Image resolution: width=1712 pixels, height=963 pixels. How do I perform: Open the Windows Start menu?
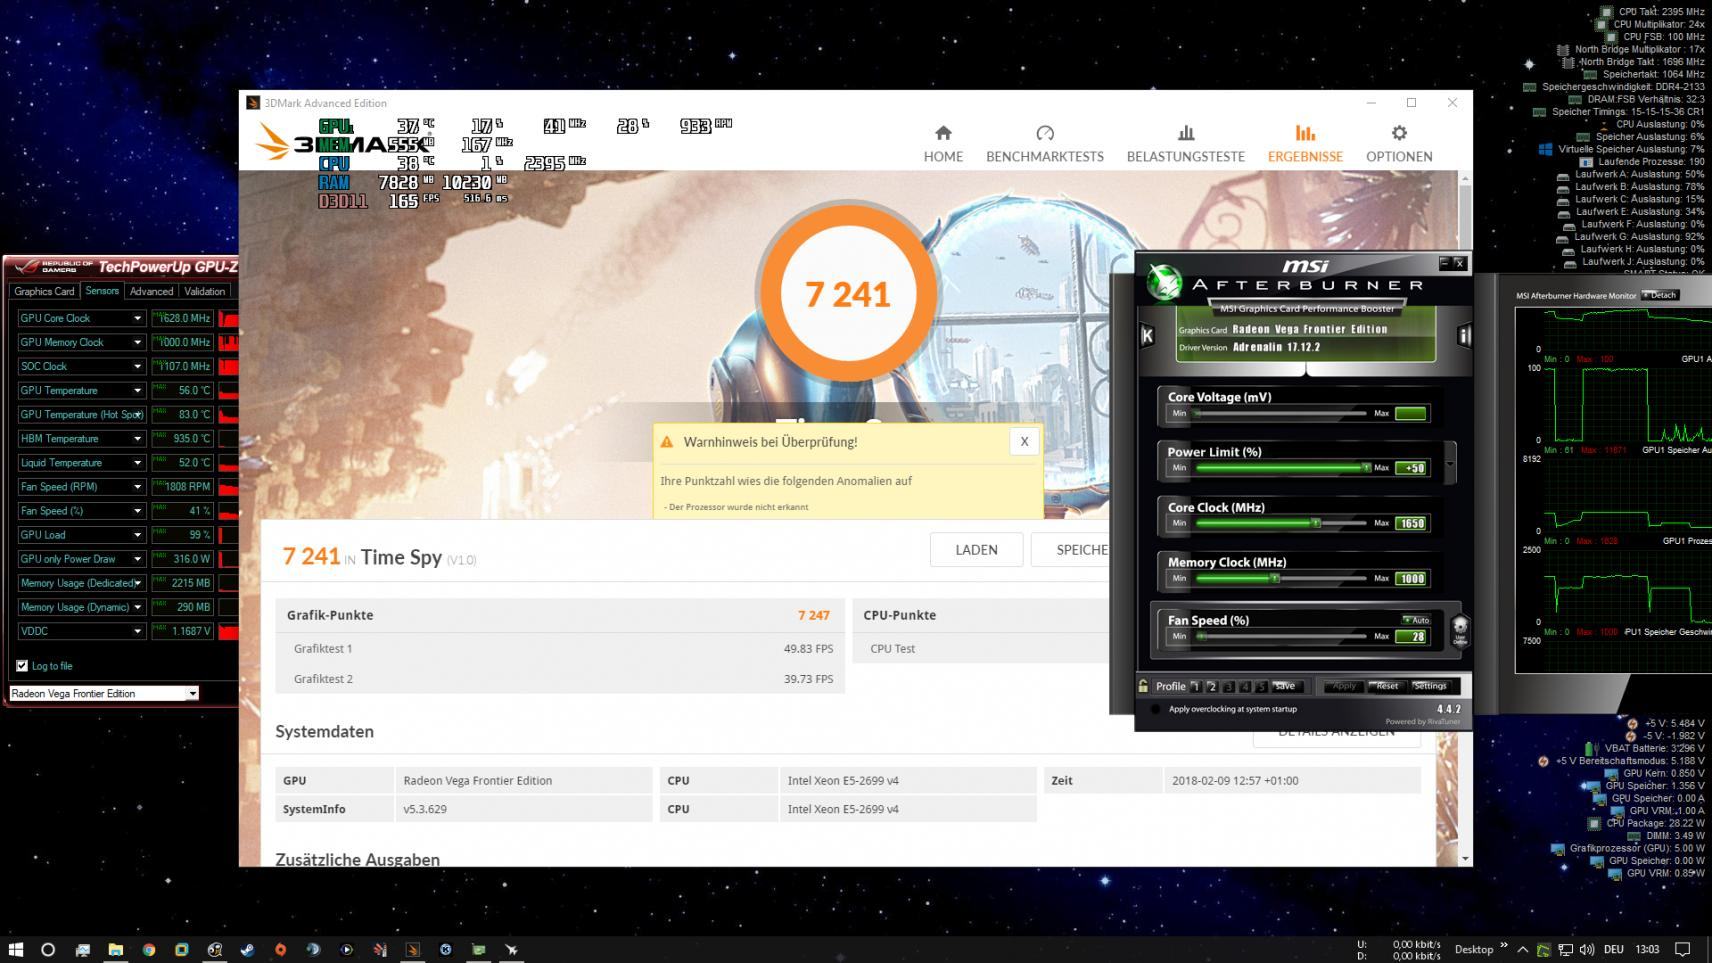point(16,949)
